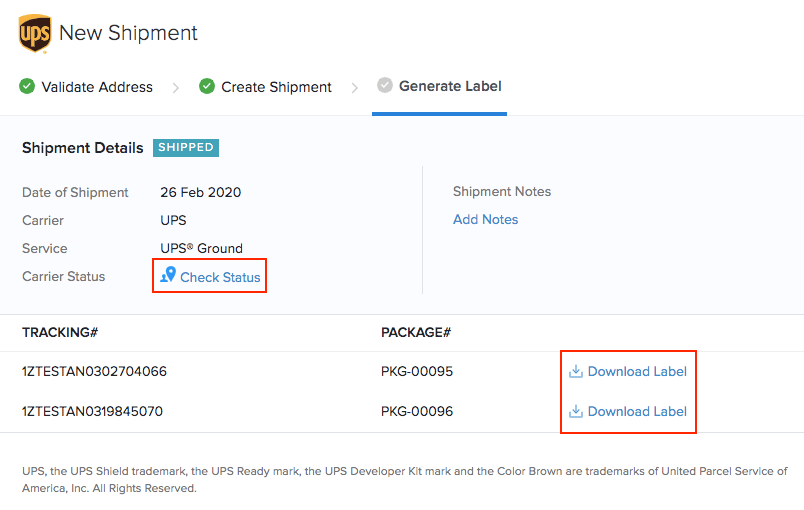Click the chevron arrow after Create Shipment

(354, 87)
